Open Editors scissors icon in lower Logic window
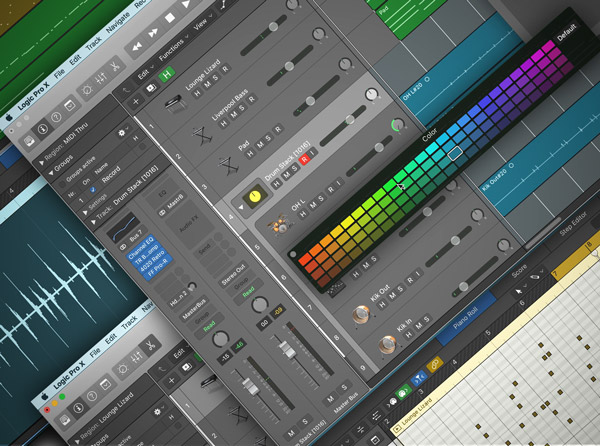The height and width of the screenshot is (446, 600). pos(151,345)
